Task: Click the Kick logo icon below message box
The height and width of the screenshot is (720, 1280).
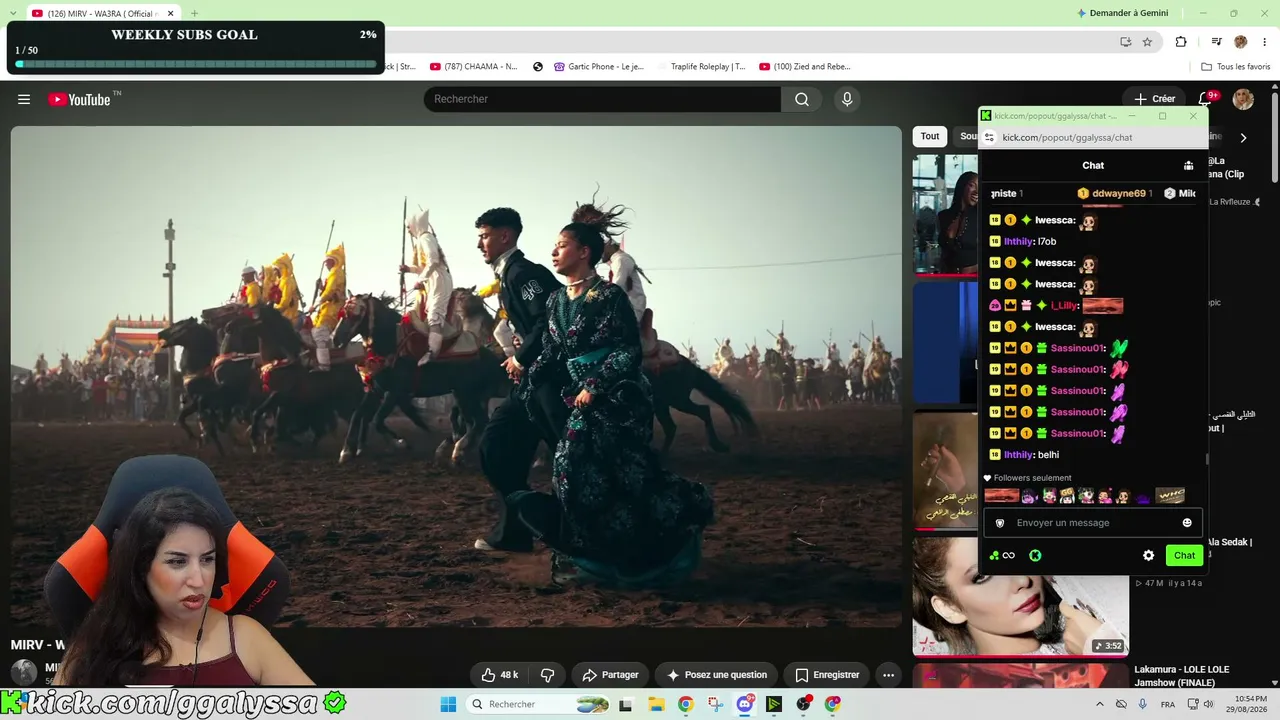Action: pyautogui.click(x=1035, y=555)
